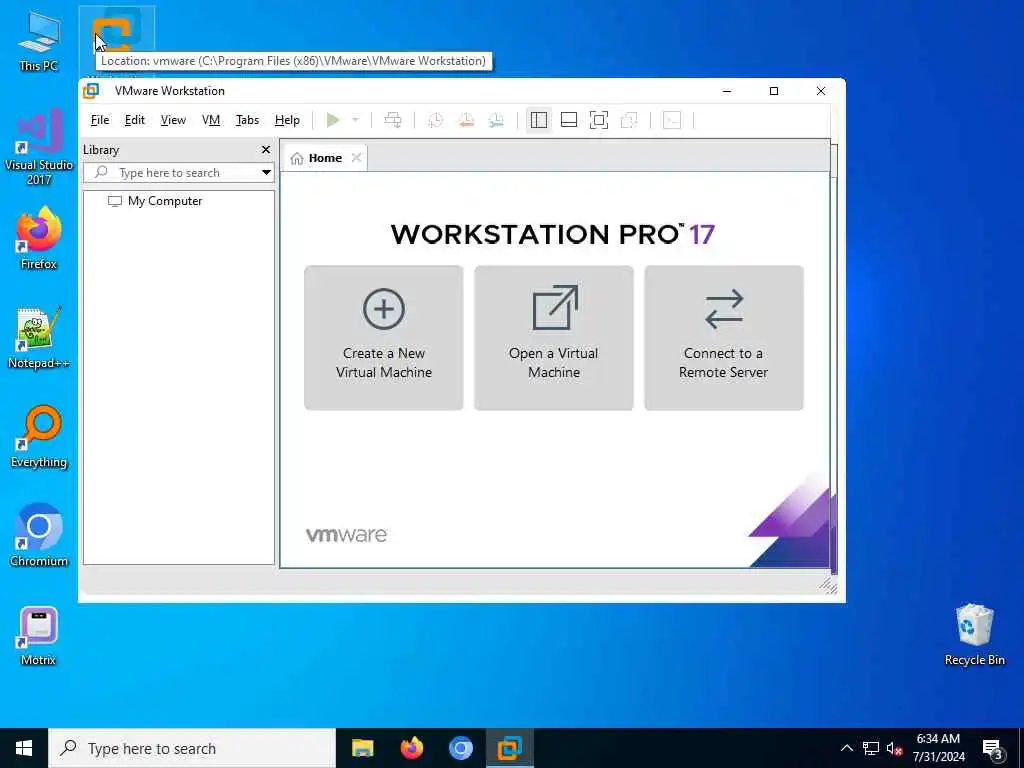Open the Manage Snapshots toolbar icon
This screenshot has width=1024, height=768.
[x=496, y=120]
